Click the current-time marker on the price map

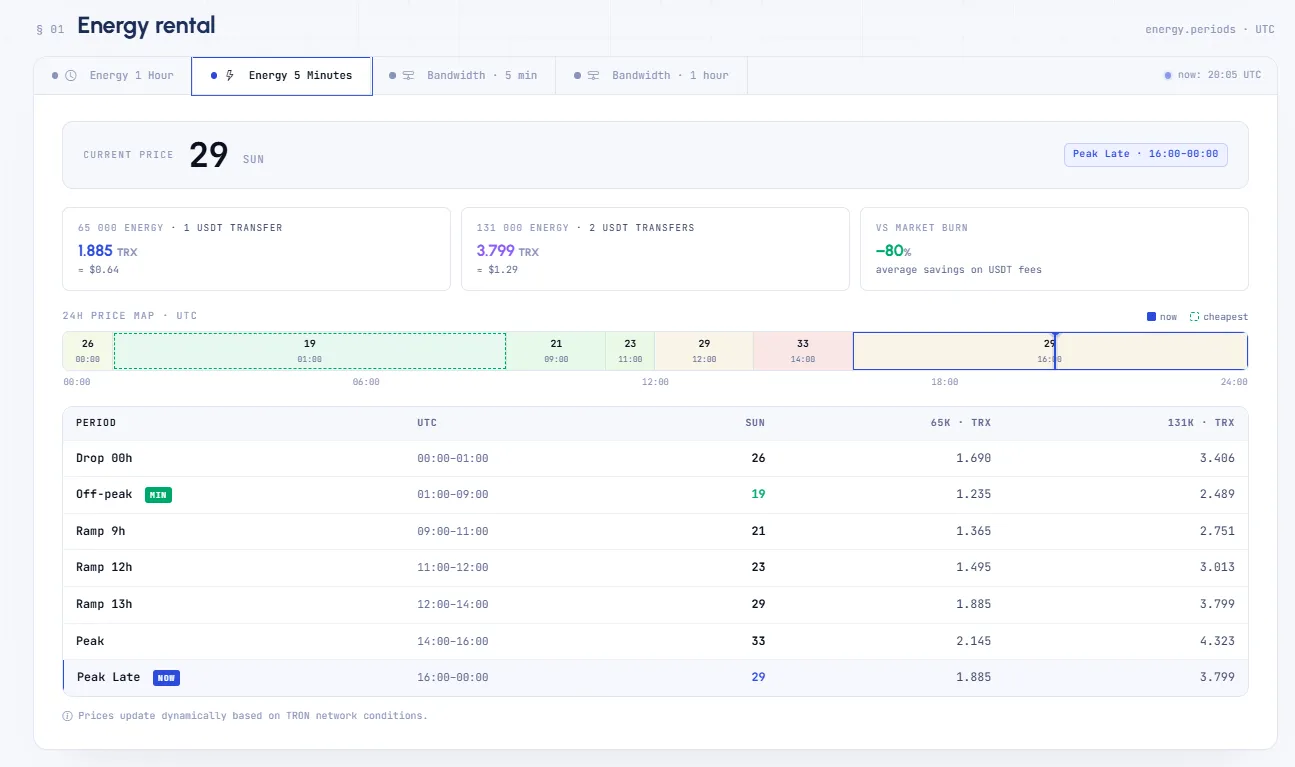[1055, 350]
